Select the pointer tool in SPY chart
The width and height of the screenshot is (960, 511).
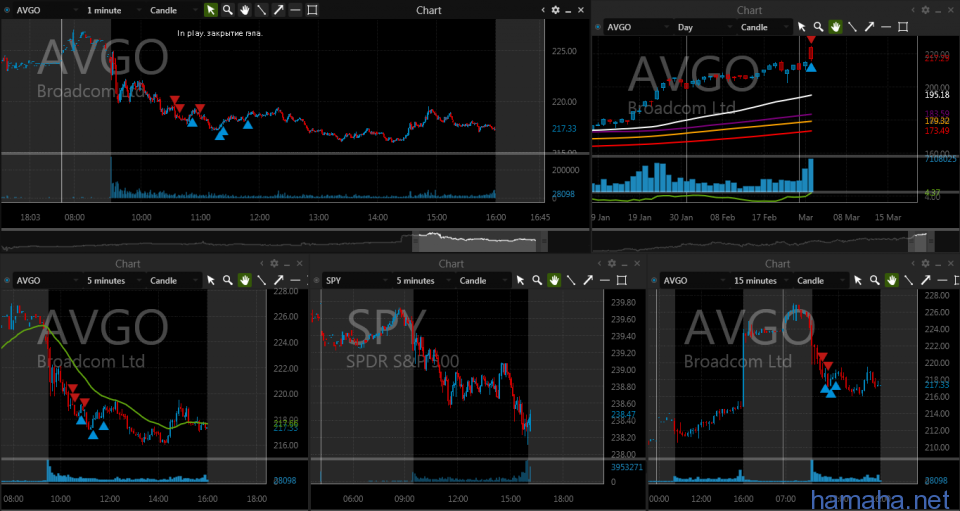[520, 280]
